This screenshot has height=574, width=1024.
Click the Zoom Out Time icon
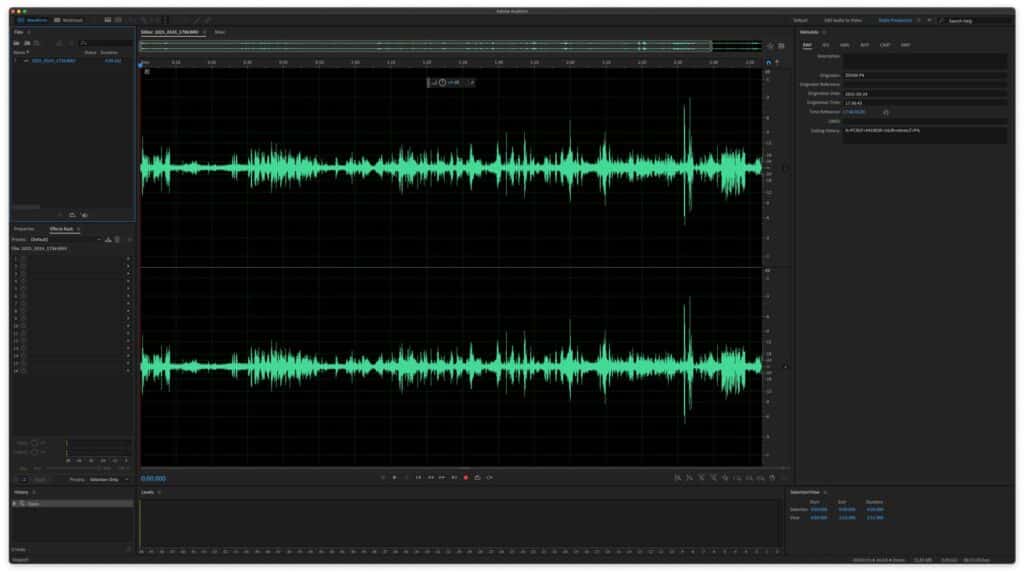pyautogui.click(x=713, y=478)
